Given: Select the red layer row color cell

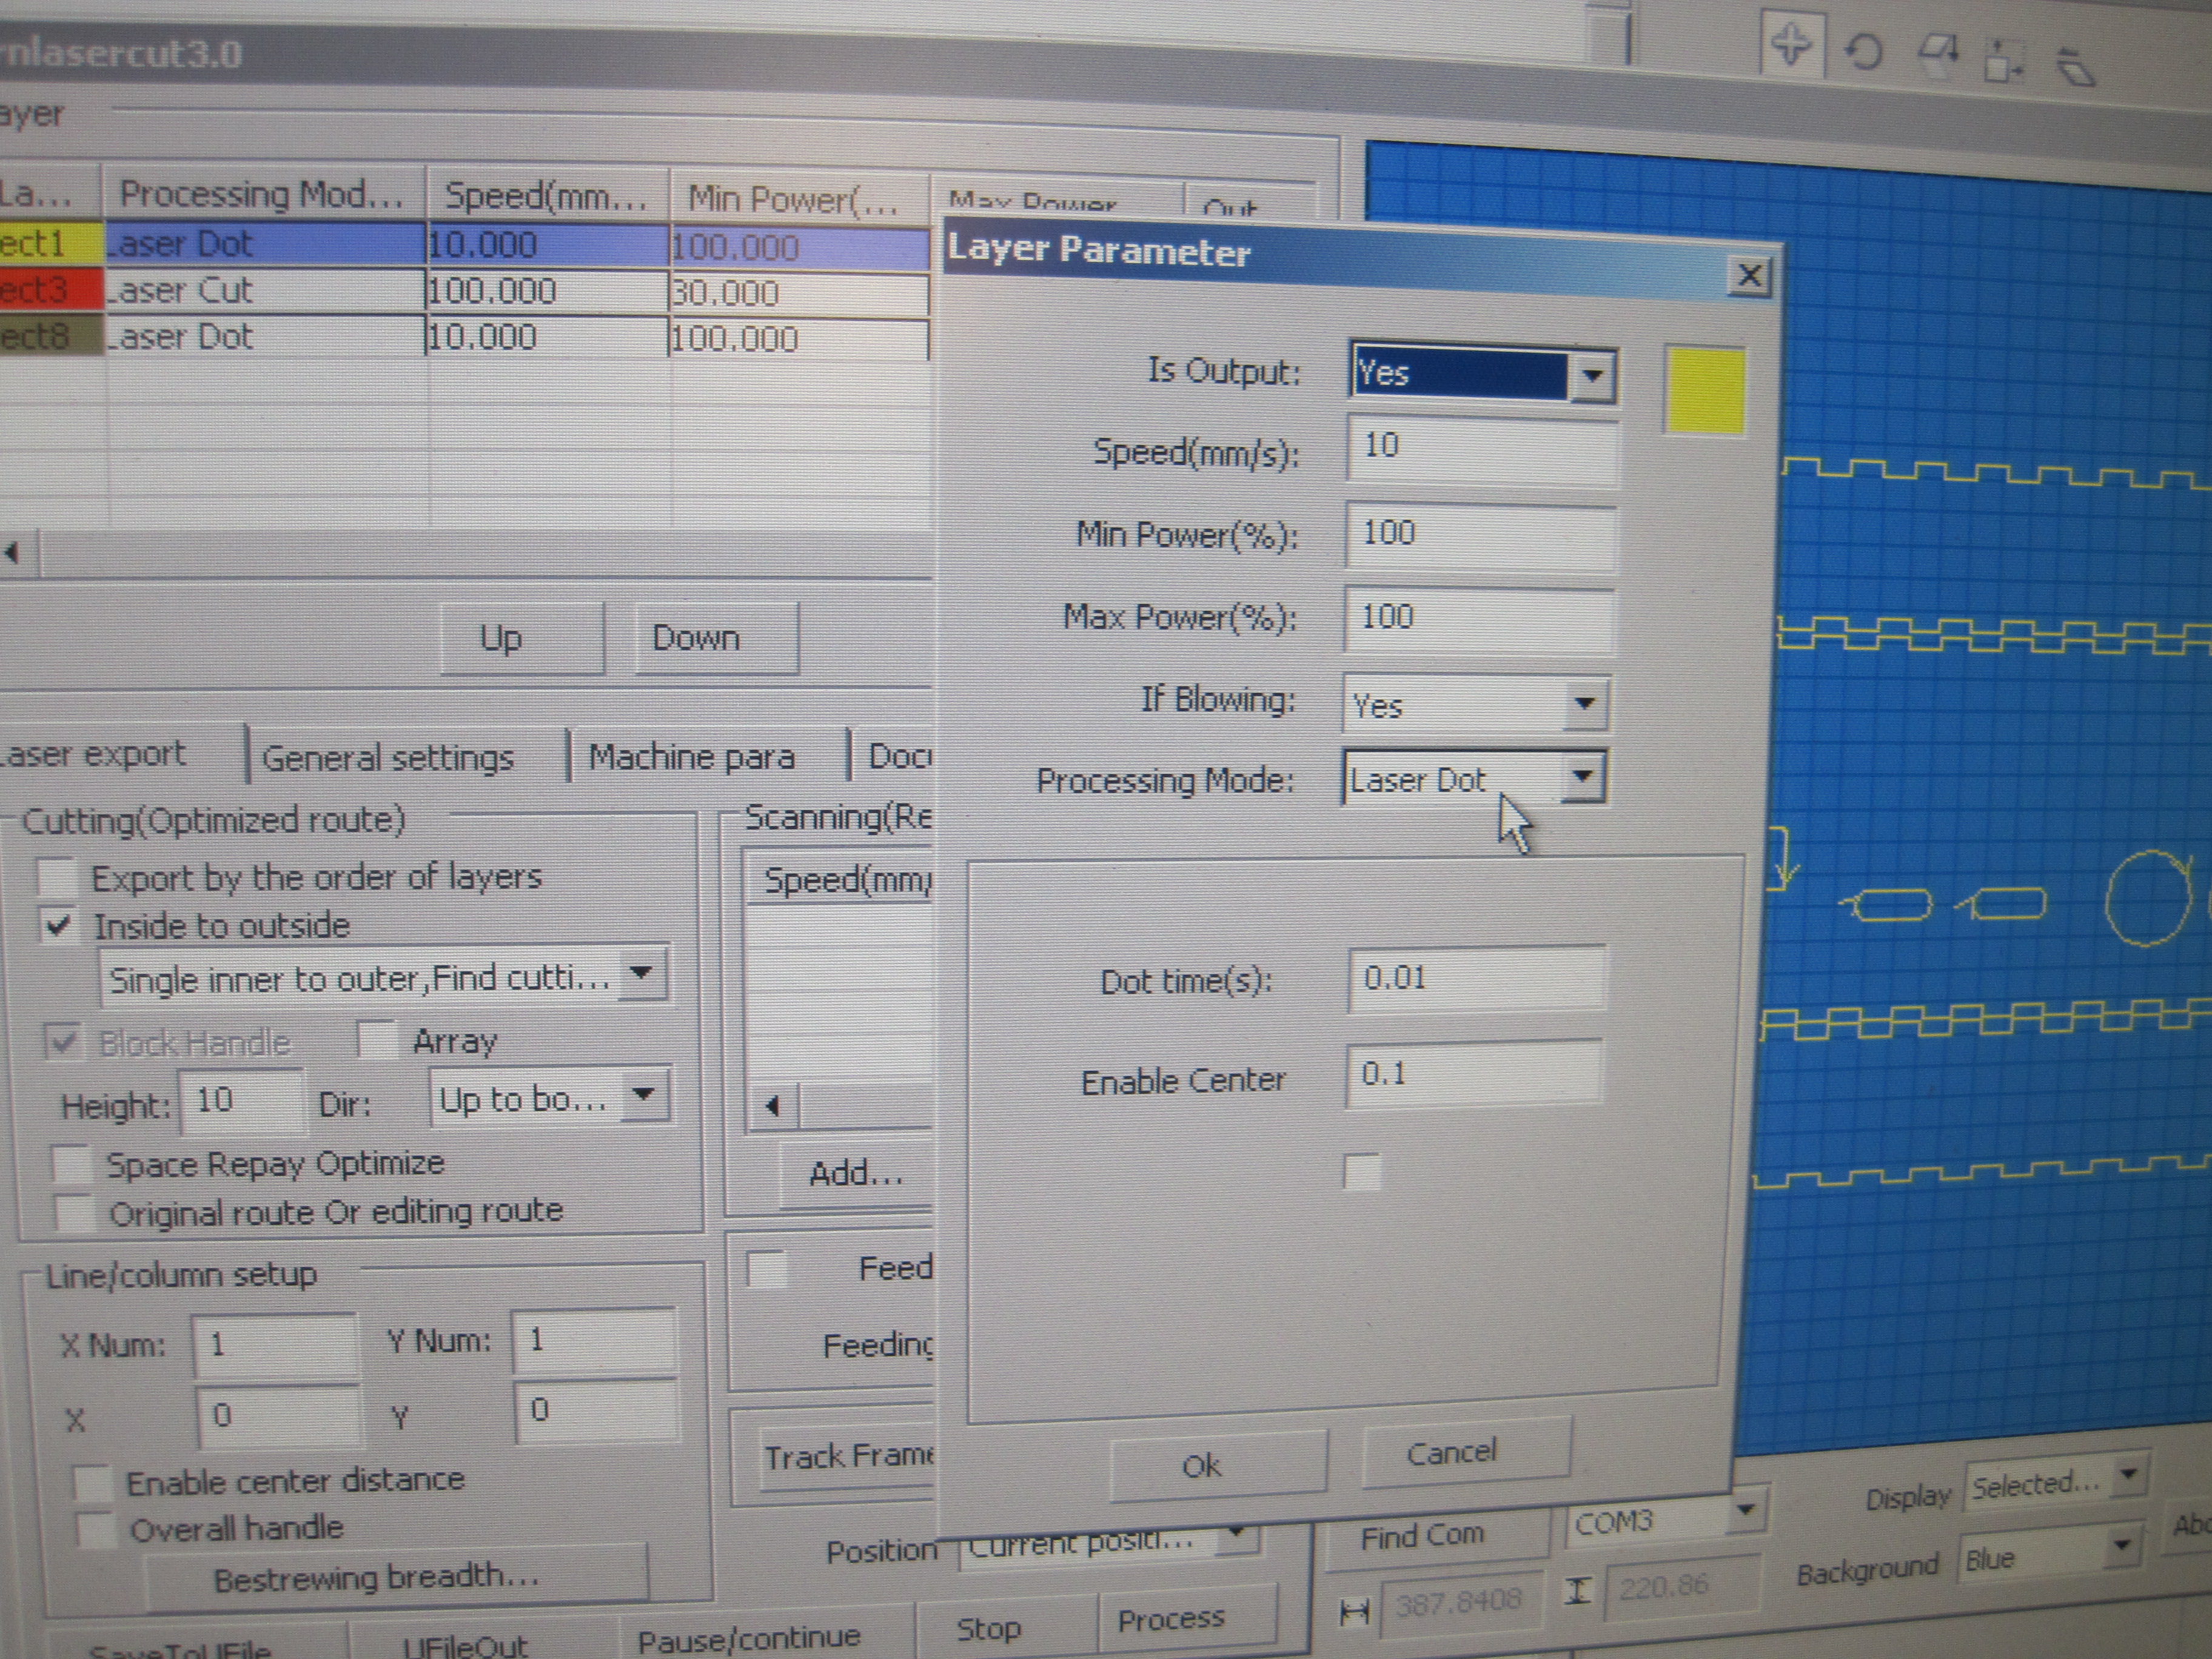Looking at the screenshot, I should 52,290.
